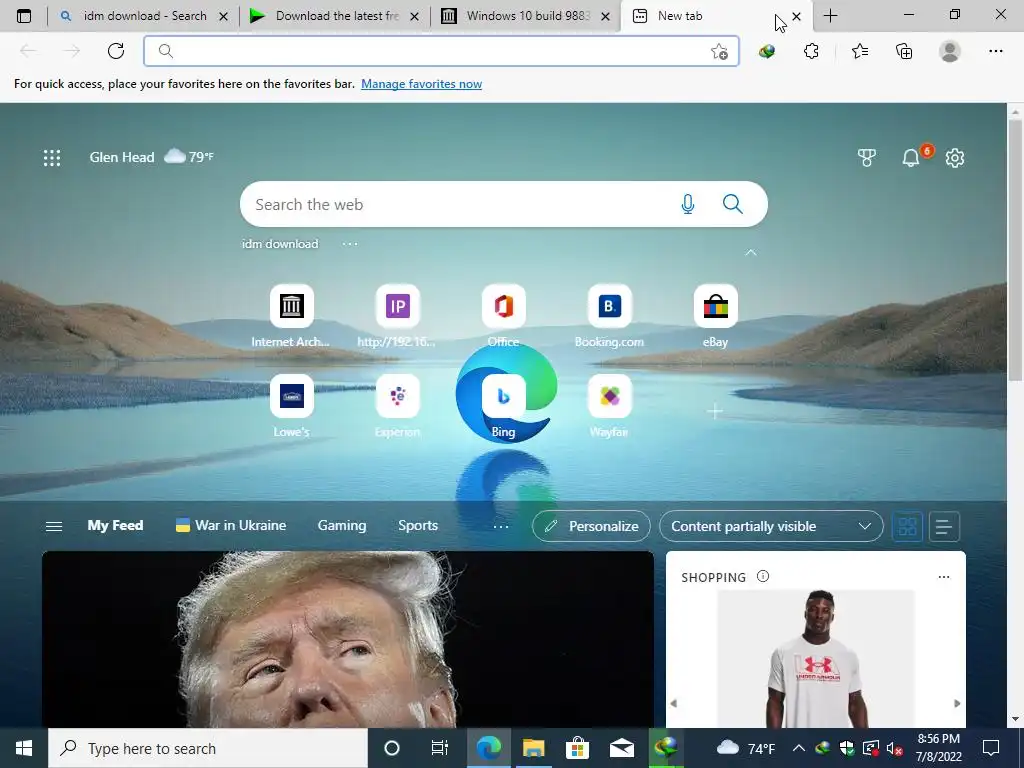The width and height of the screenshot is (1024, 768).
Task: Open the Office quick link
Action: coord(504,317)
